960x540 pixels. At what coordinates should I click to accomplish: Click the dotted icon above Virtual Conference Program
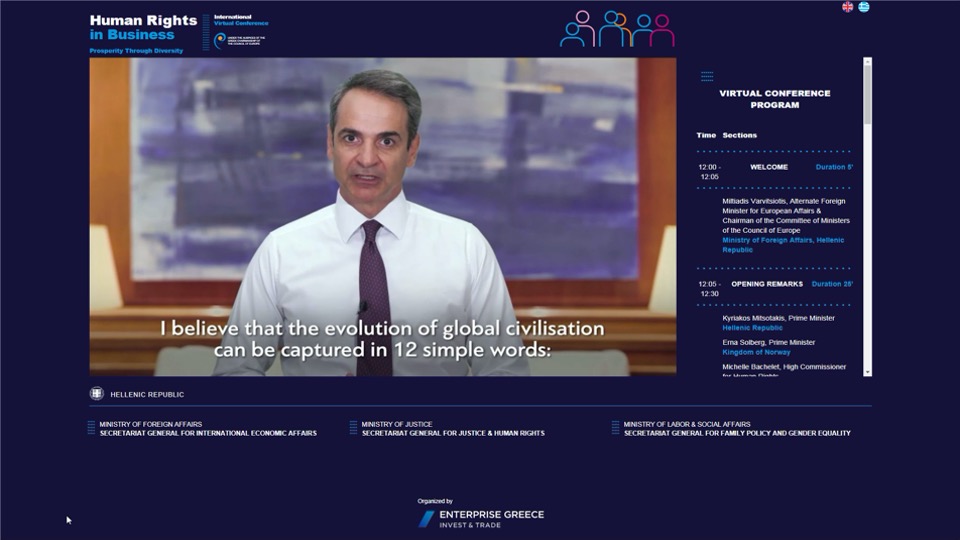point(707,76)
